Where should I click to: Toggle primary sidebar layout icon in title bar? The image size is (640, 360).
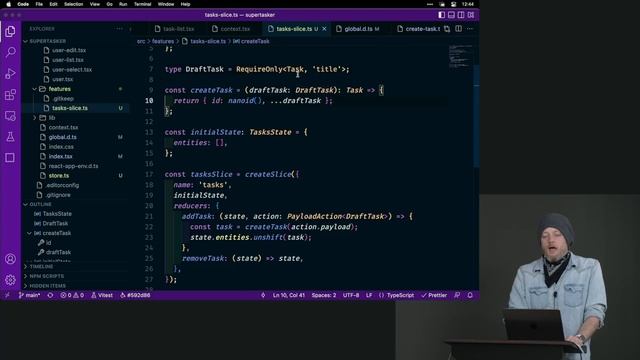[442, 15]
